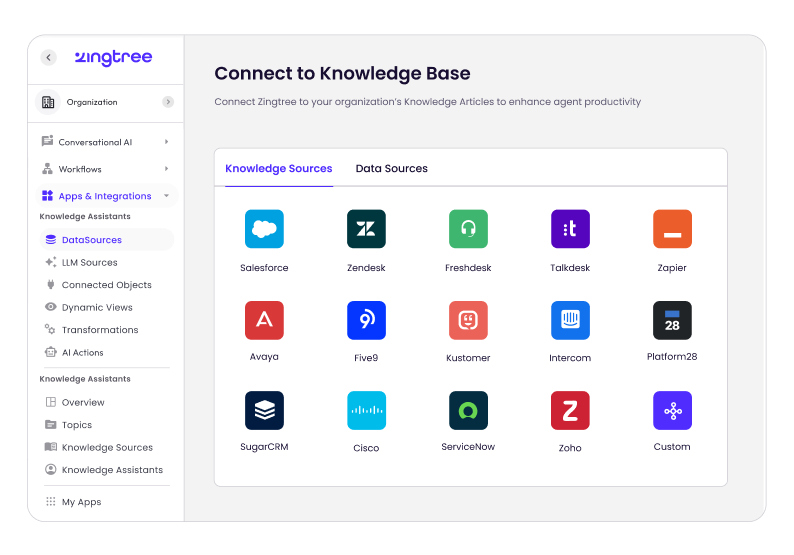
Task: Open the Knowledge Sources sidebar link
Action: click(107, 447)
